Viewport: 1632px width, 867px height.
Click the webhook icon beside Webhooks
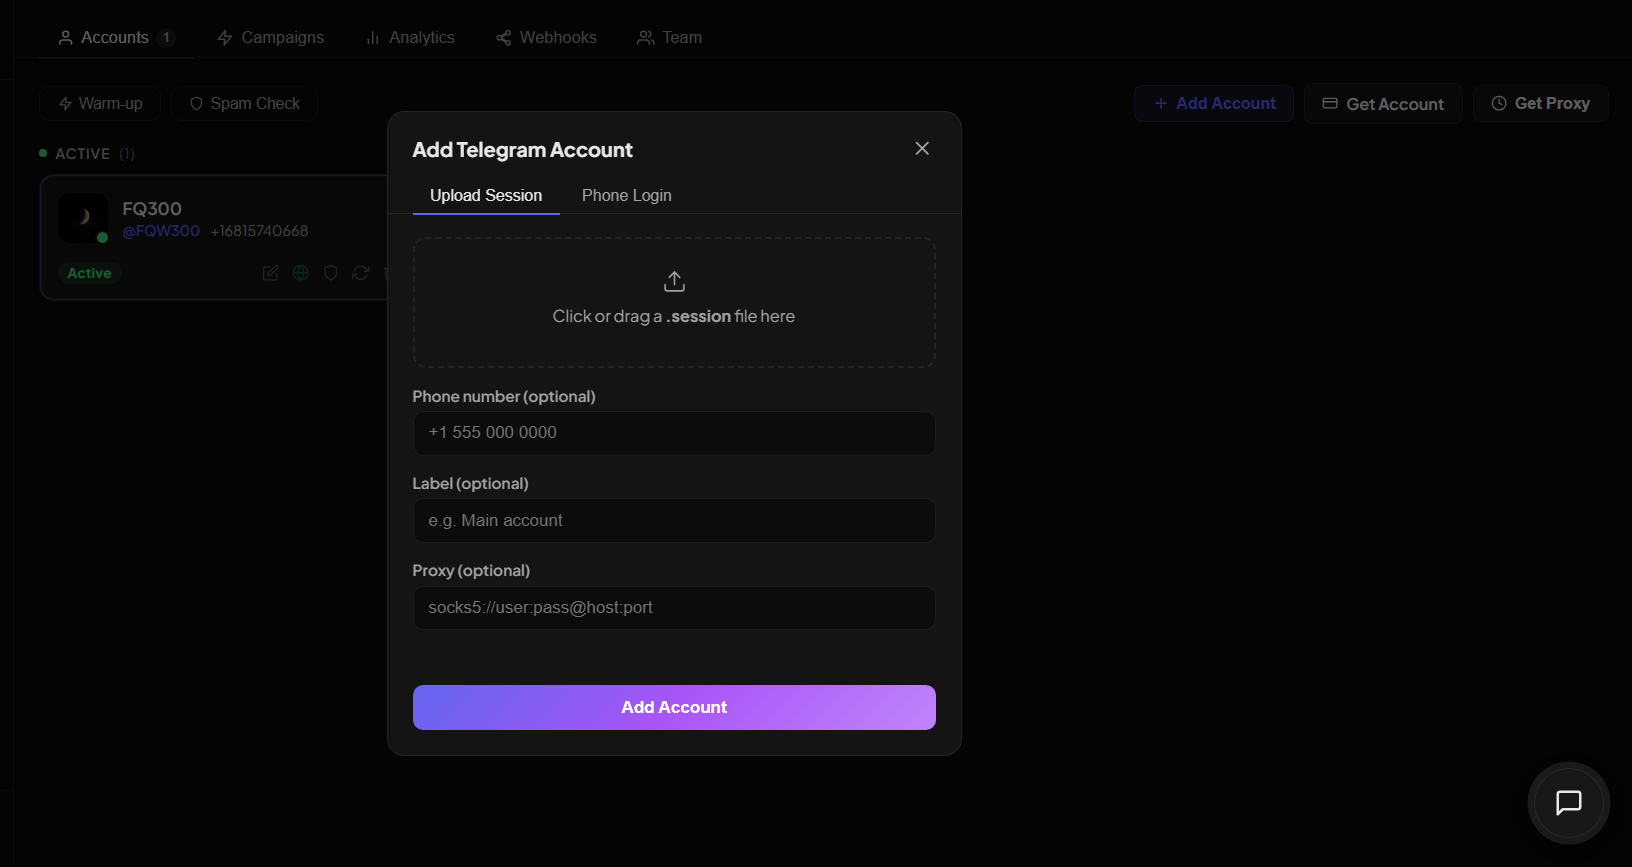(x=504, y=38)
